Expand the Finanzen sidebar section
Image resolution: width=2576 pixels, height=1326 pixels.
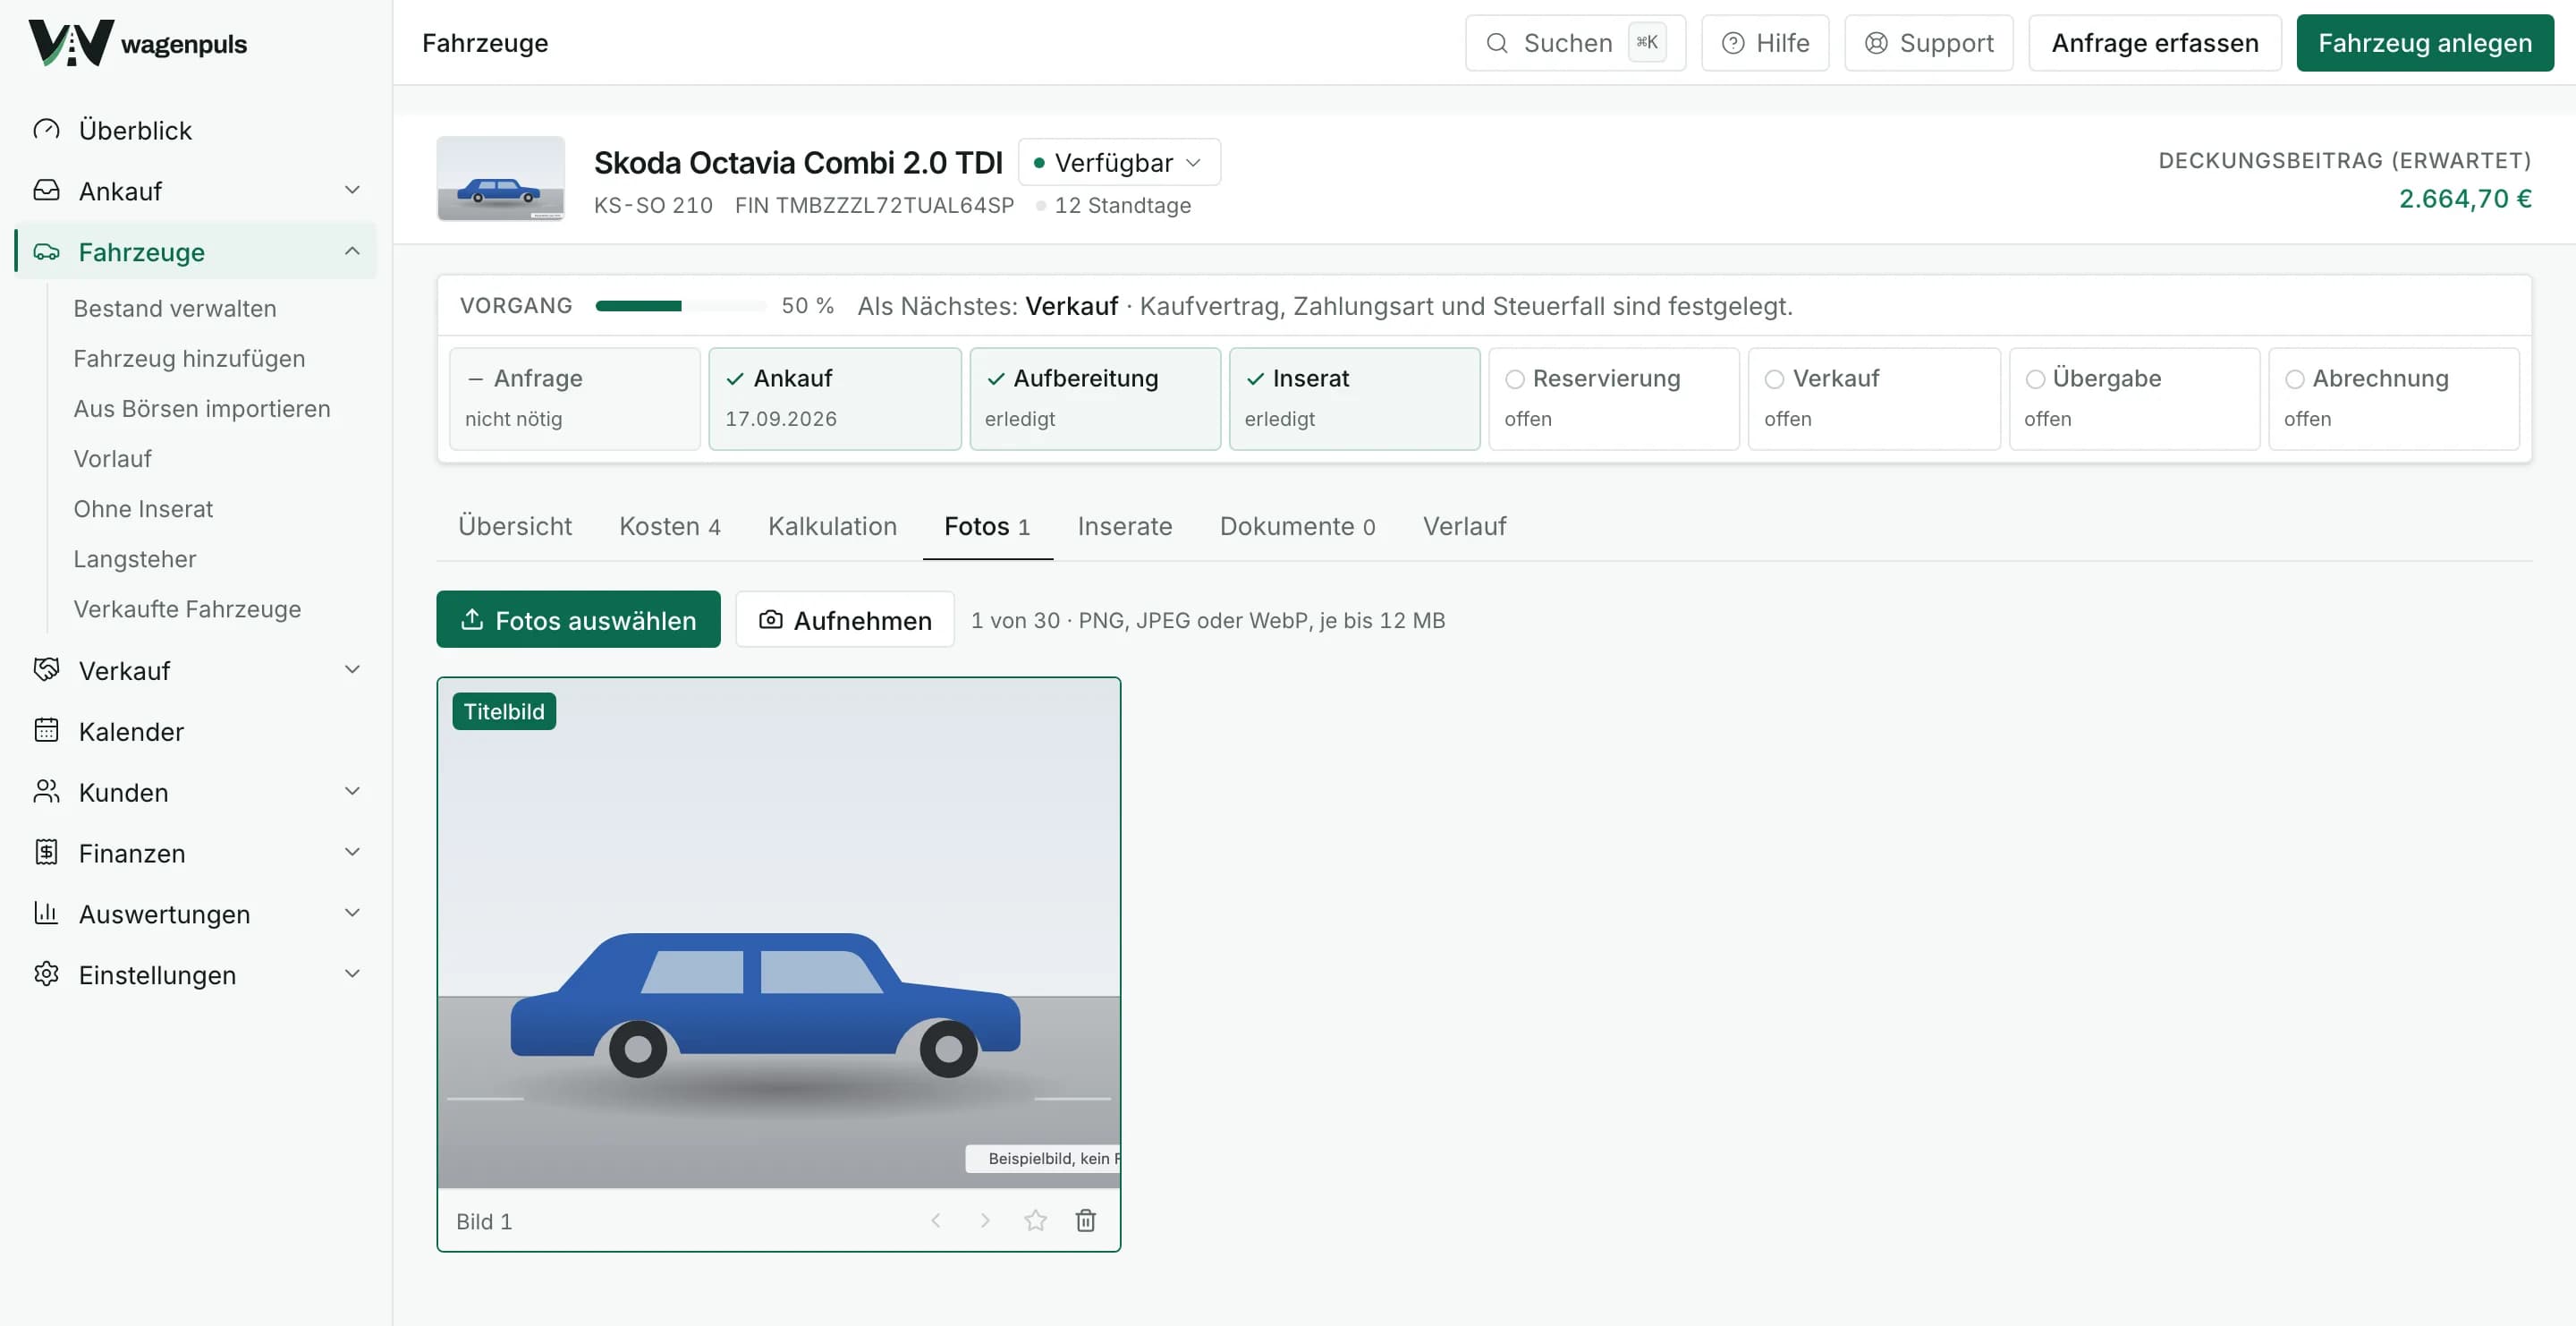(x=352, y=852)
